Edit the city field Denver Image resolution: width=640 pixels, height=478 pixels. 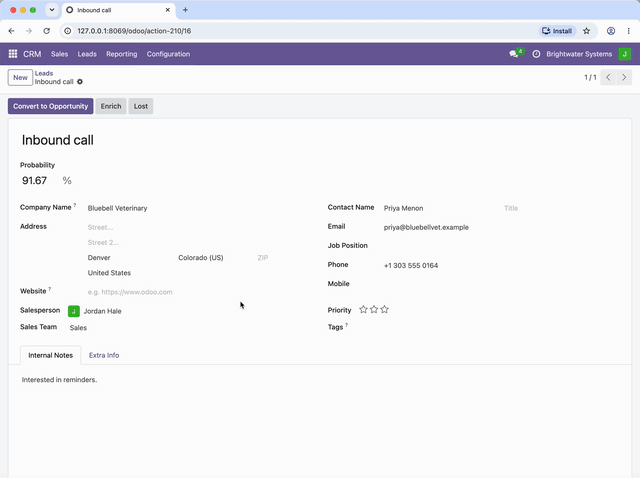(x=131, y=258)
